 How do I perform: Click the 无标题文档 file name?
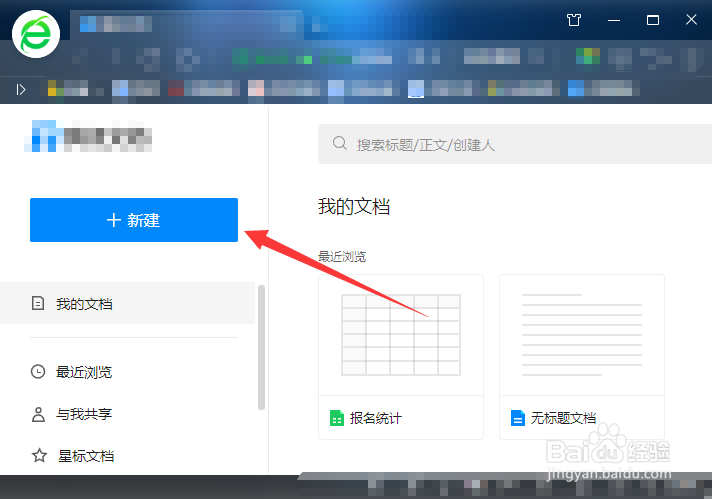pyautogui.click(x=563, y=418)
